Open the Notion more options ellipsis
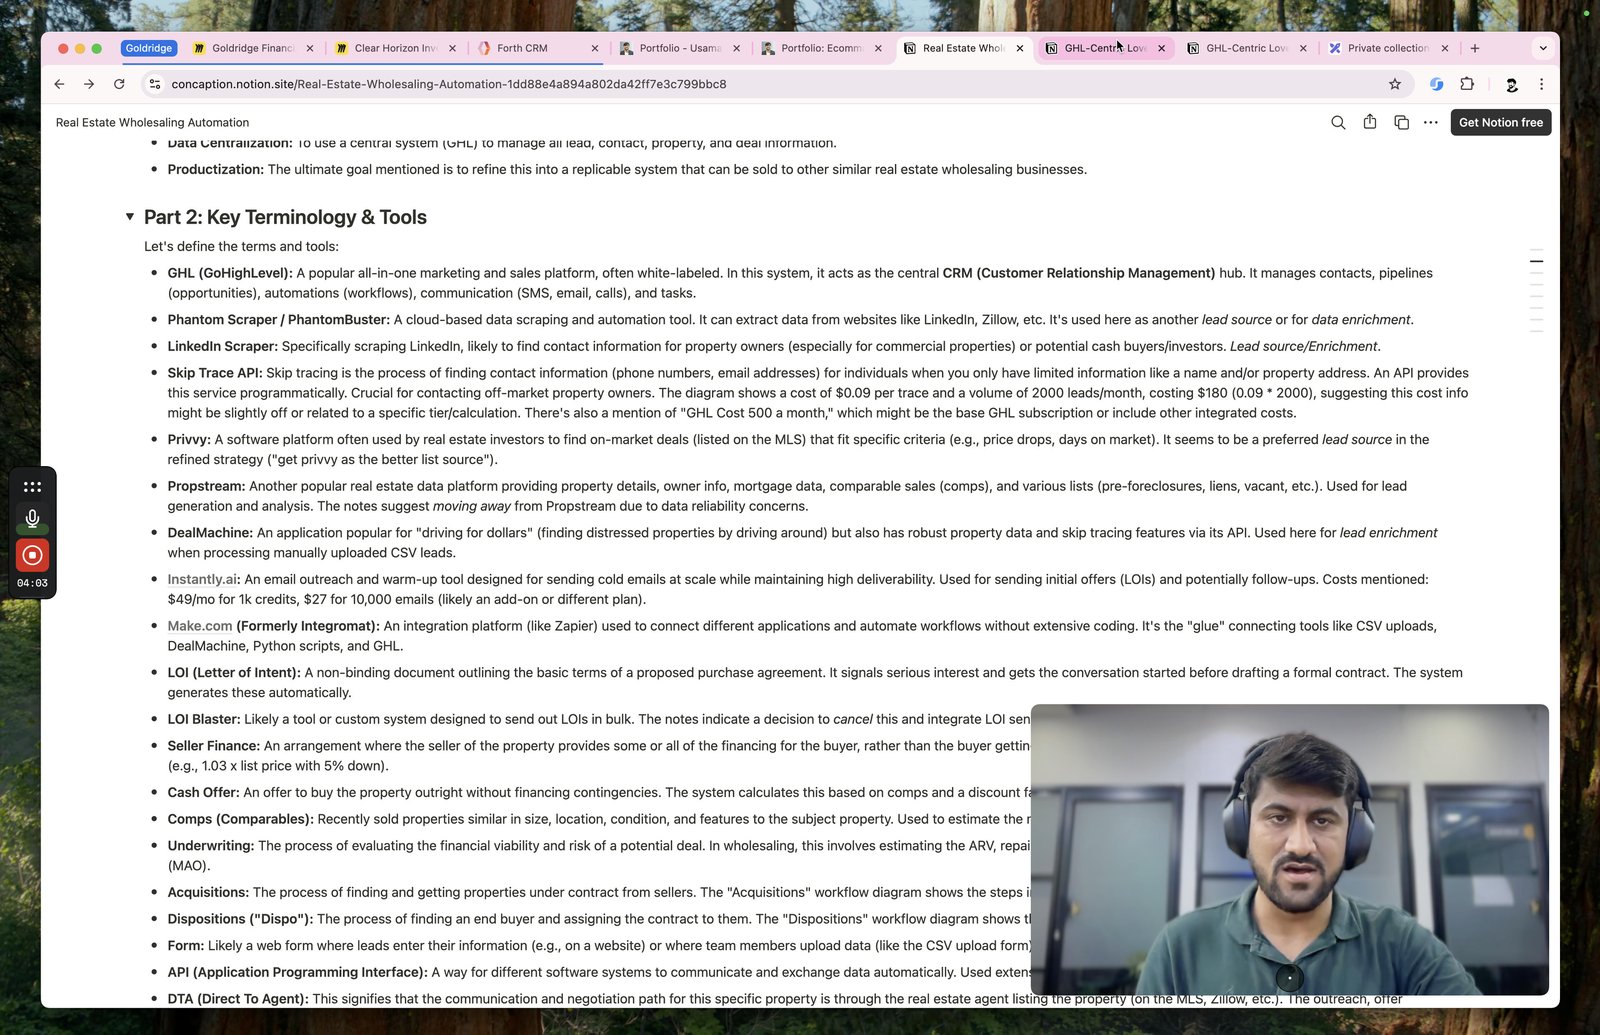 [1431, 122]
